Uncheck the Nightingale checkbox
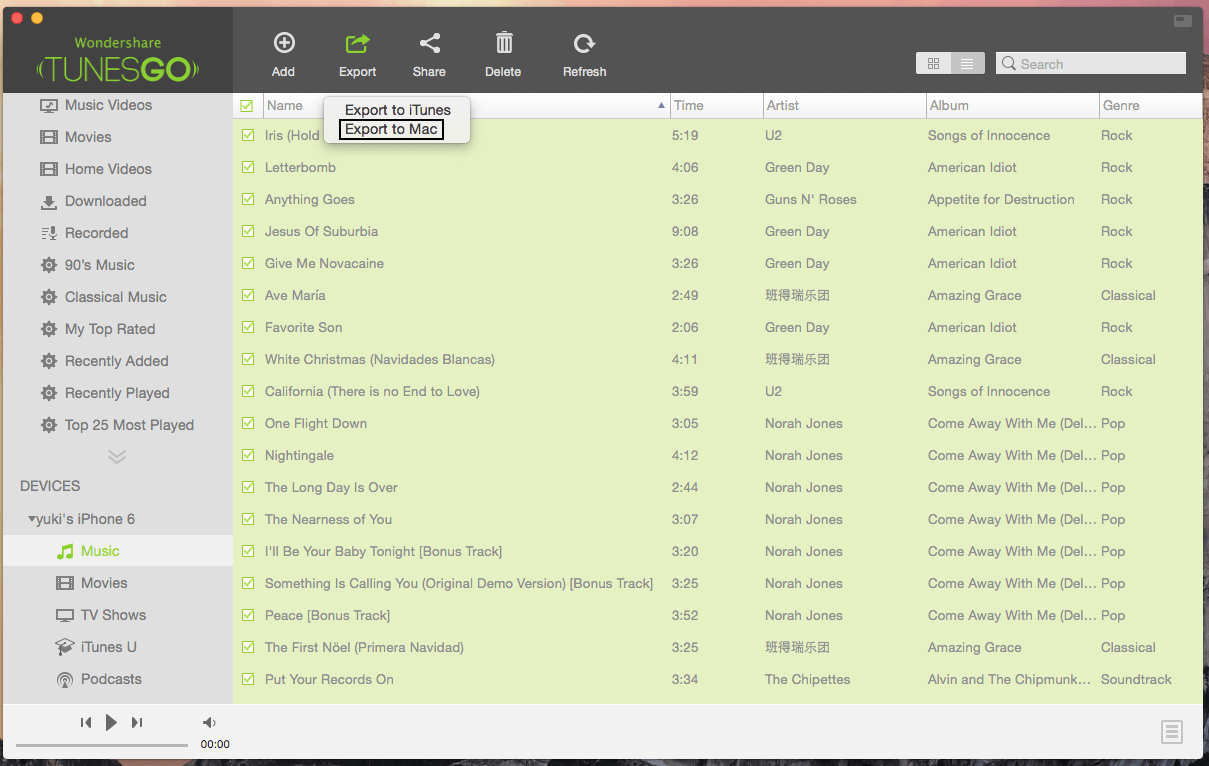Viewport: 1209px width, 766px height. (248, 455)
